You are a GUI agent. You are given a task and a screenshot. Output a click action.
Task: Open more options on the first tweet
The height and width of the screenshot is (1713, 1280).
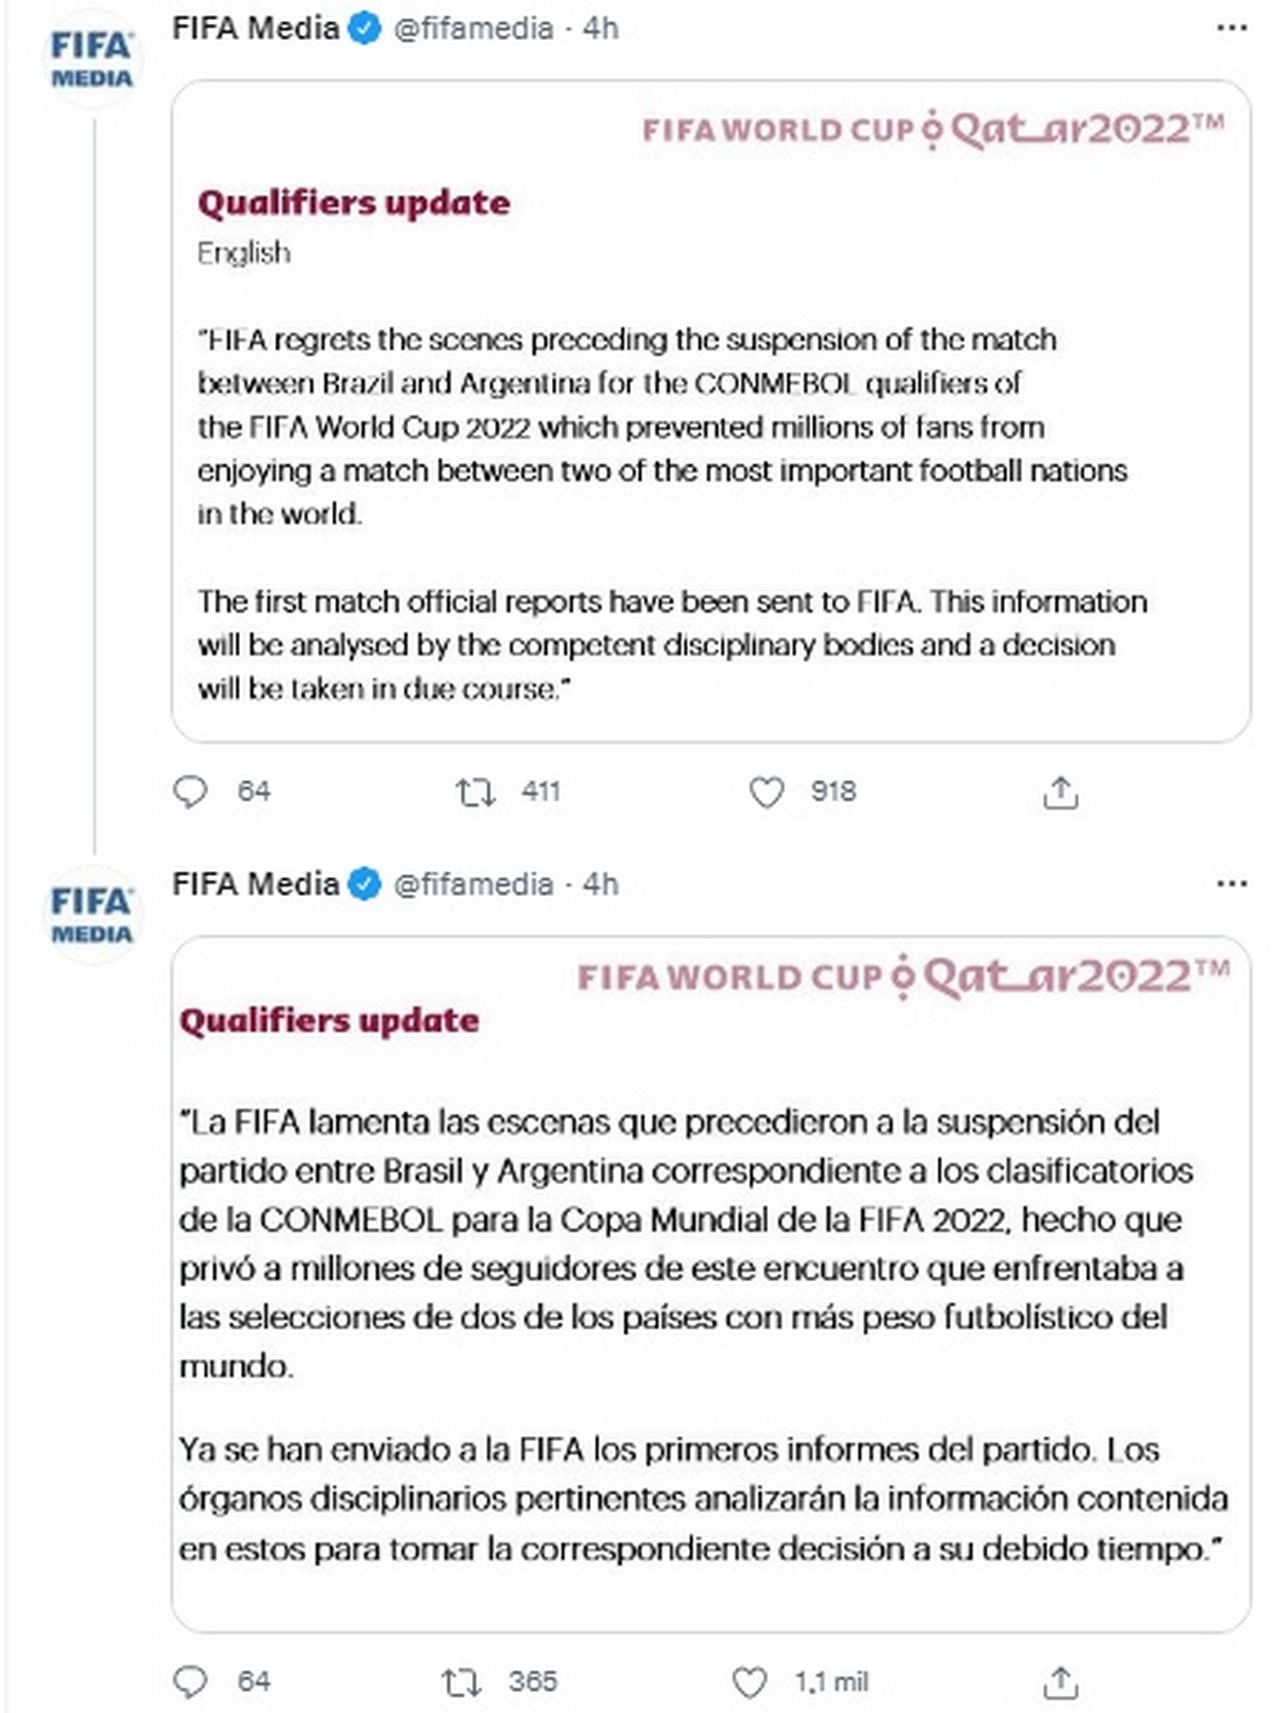[x=1231, y=28]
